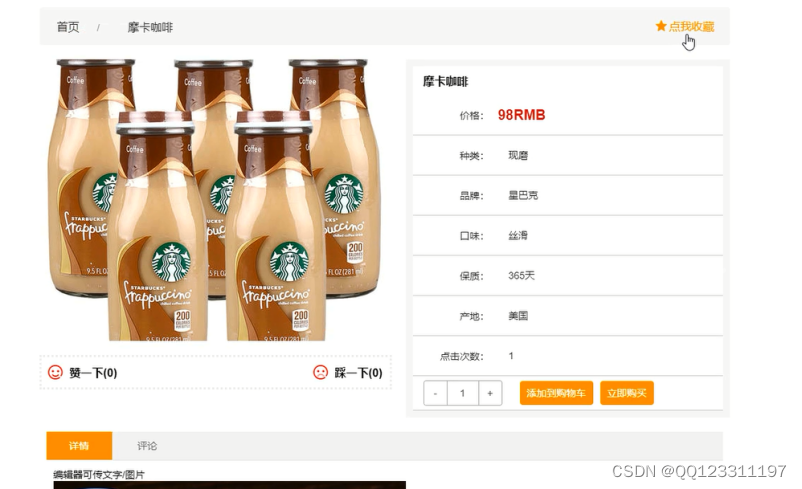Click the 98RMB price text
Screen dimensions: 802x489
[x=522, y=115]
